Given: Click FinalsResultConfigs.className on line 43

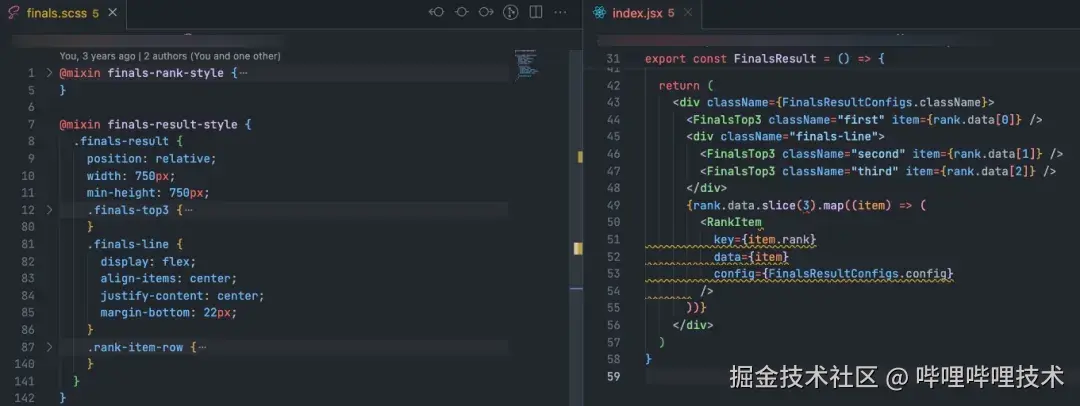Looking at the screenshot, I should [x=881, y=103].
